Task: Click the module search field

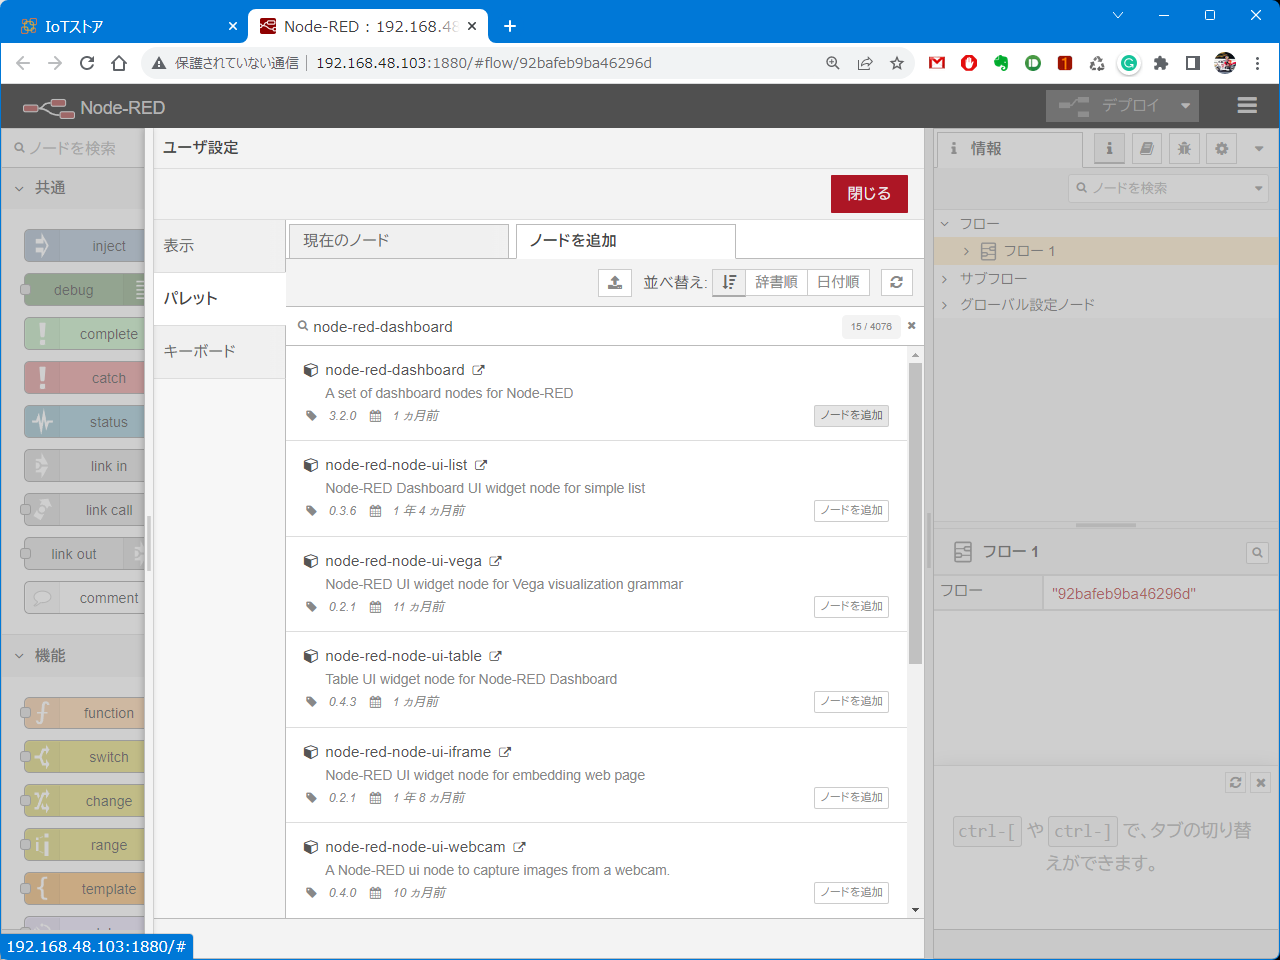Action: (x=570, y=327)
